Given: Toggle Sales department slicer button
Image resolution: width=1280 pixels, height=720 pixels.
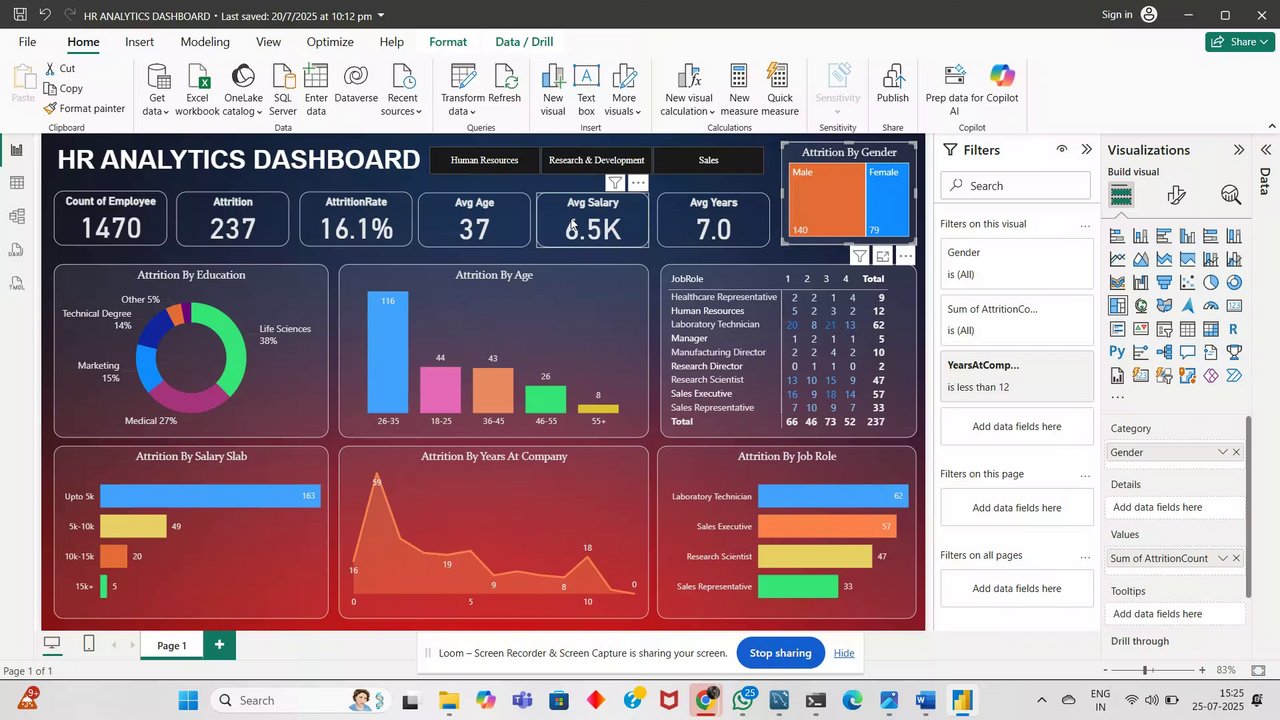Looking at the screenshot, I should click(x=708, y=160).
